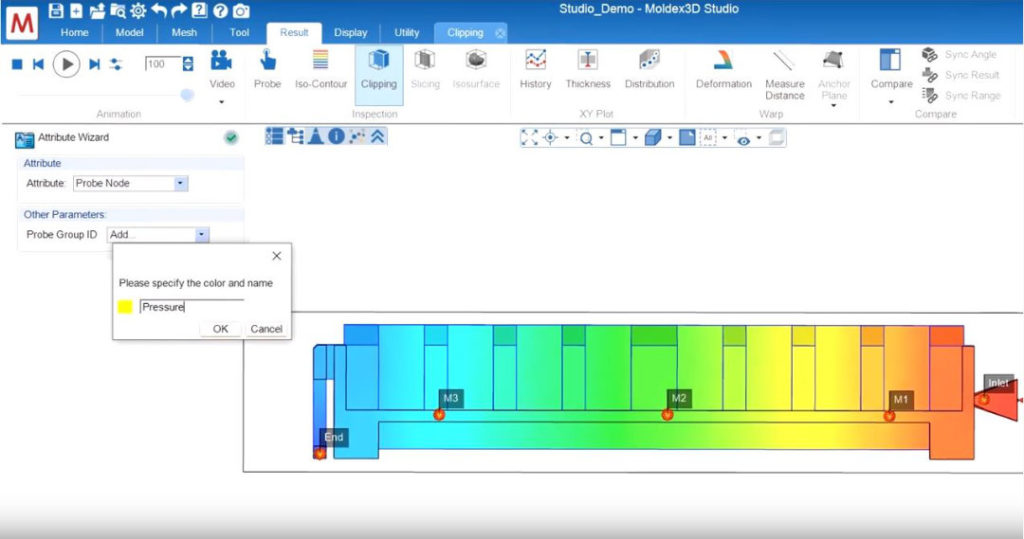Click the fit-to-window view icon

530,138
